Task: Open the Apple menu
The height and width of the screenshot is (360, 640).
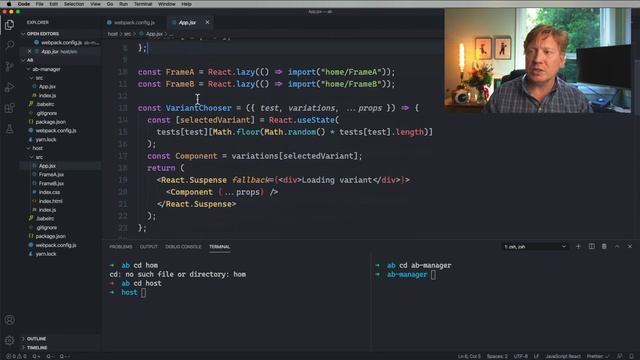Action: (9, 4)
